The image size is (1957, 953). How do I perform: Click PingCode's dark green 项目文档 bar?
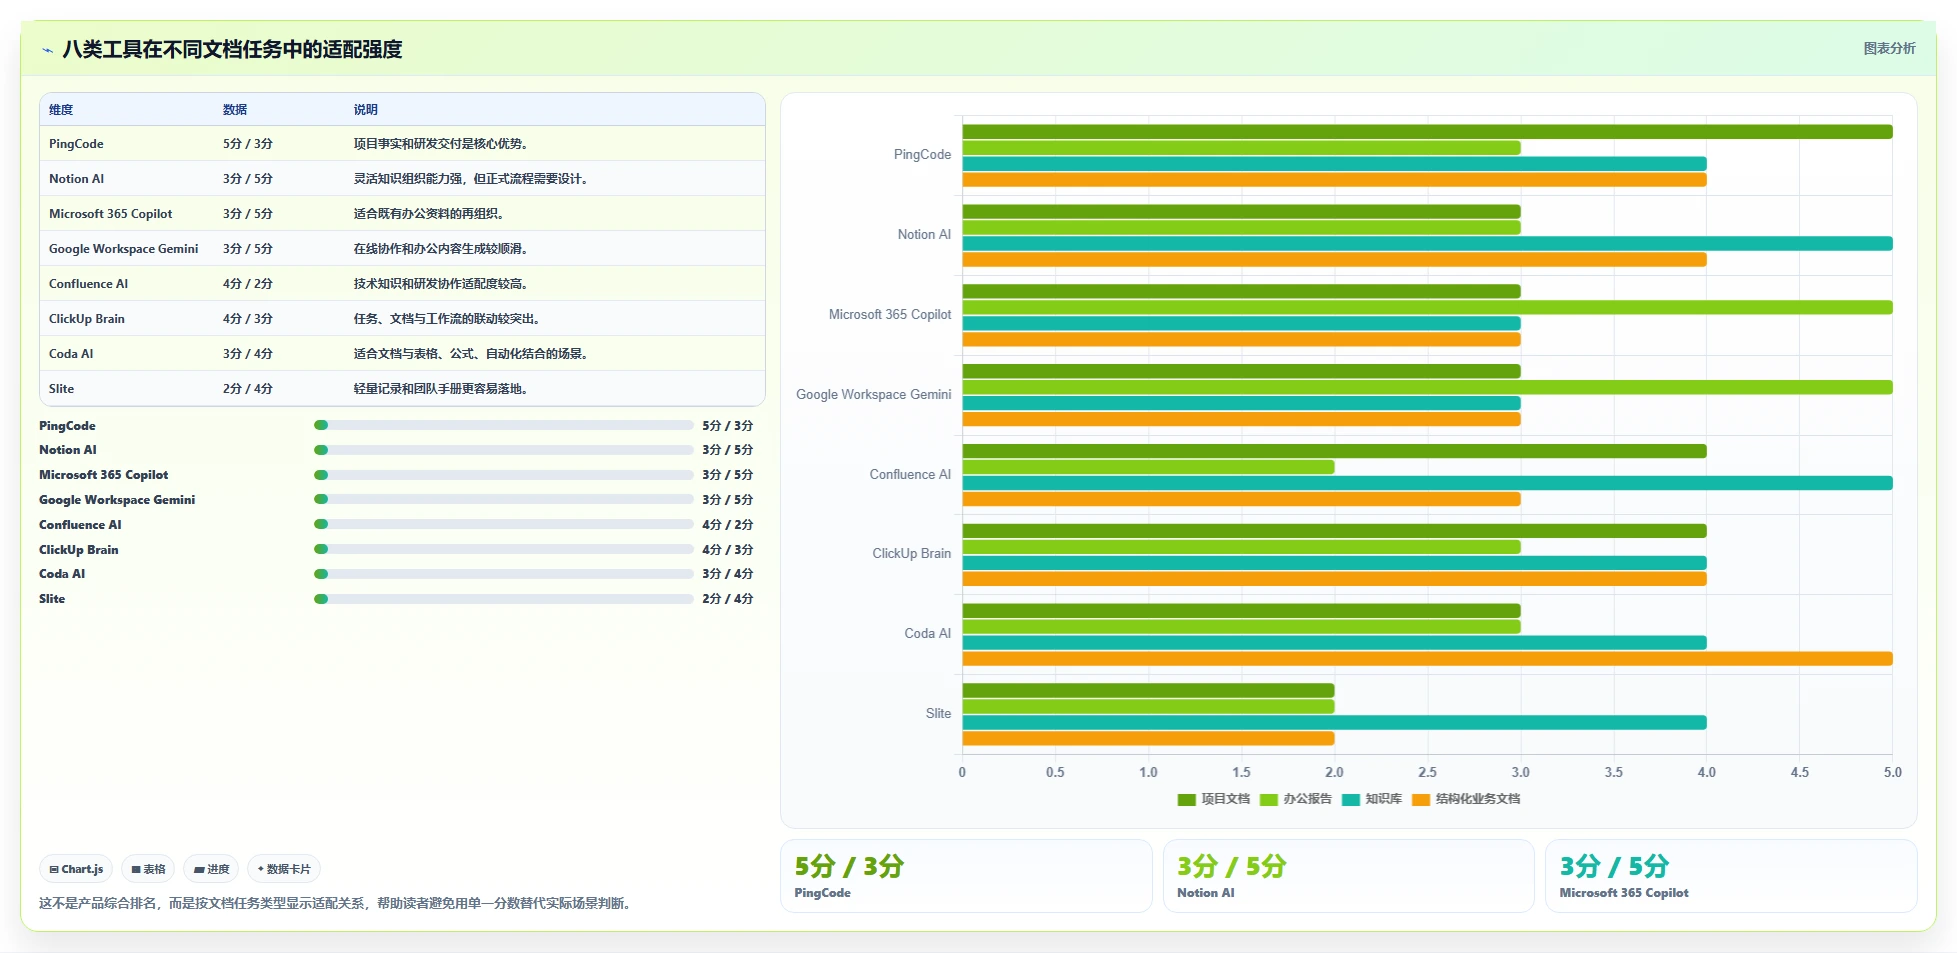1427,132
